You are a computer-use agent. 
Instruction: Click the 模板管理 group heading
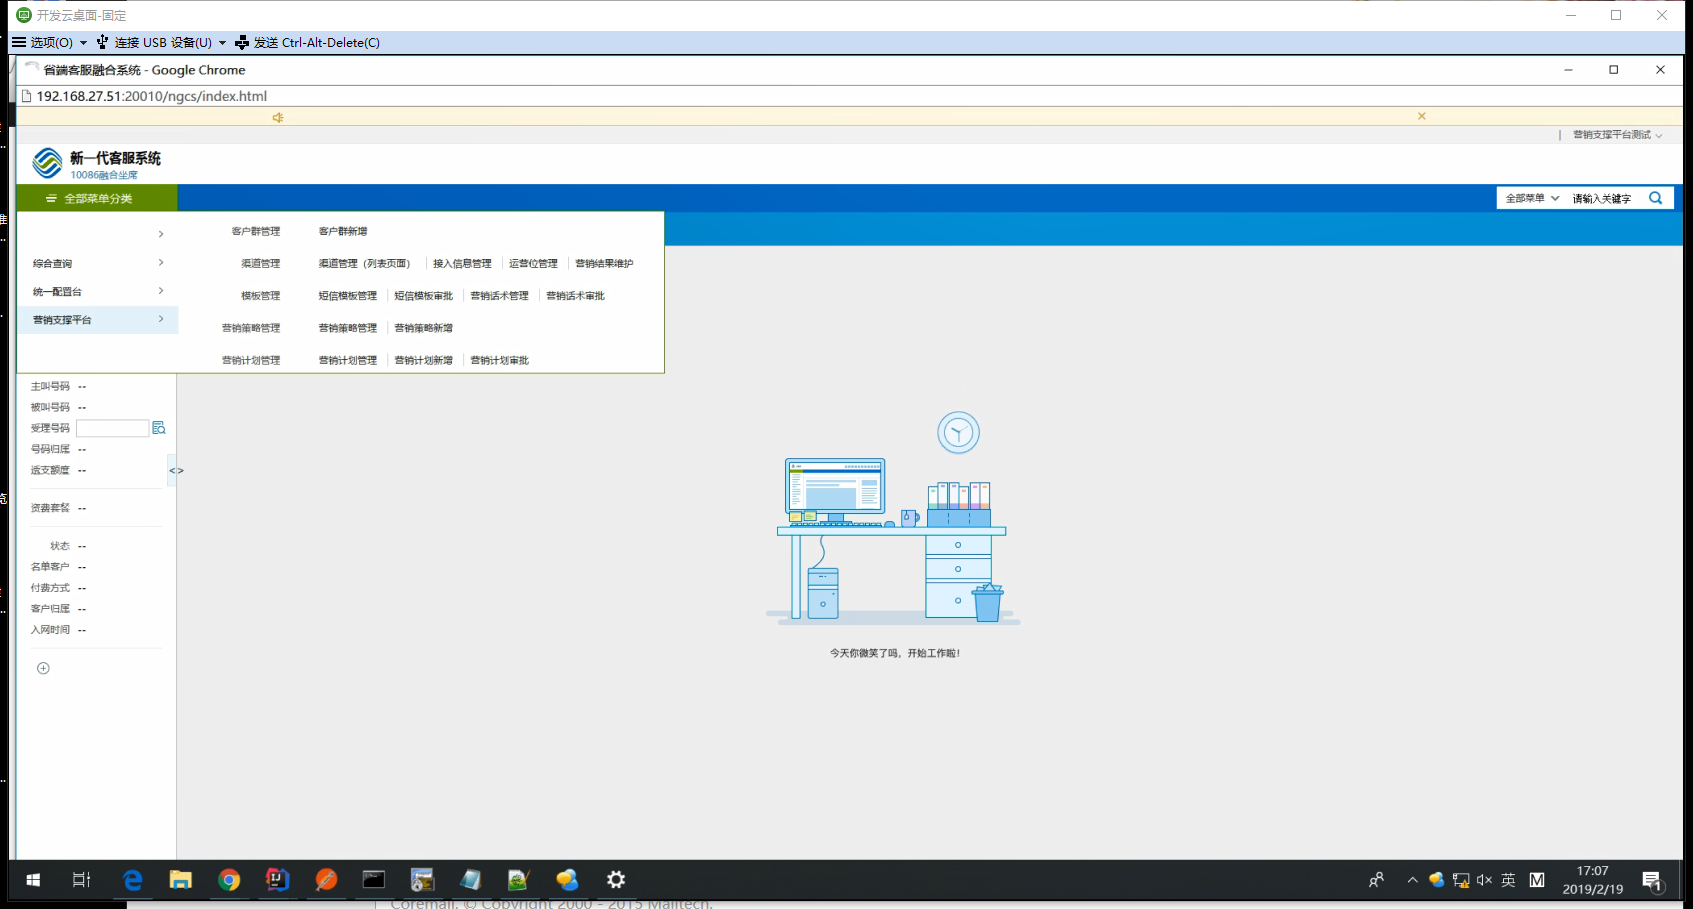point(260,295)
